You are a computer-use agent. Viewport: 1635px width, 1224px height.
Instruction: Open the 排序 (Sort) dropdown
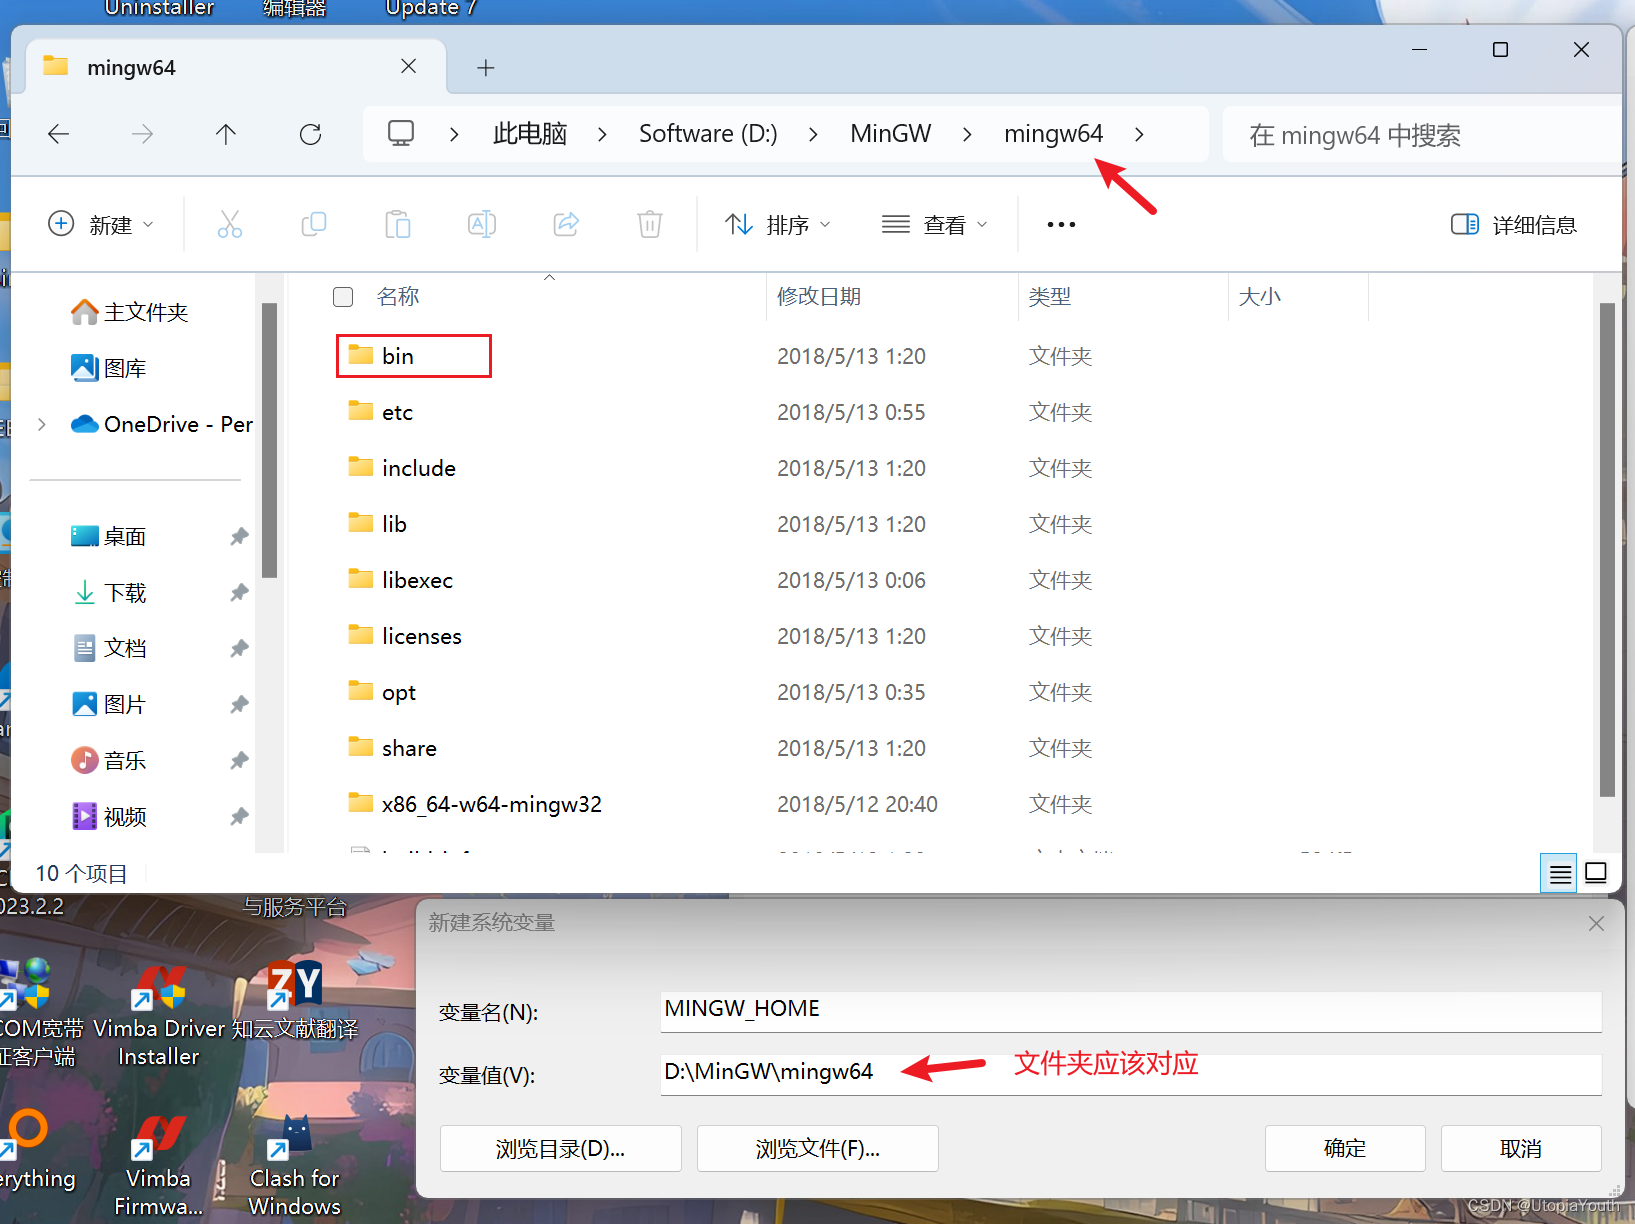point(778,225)
